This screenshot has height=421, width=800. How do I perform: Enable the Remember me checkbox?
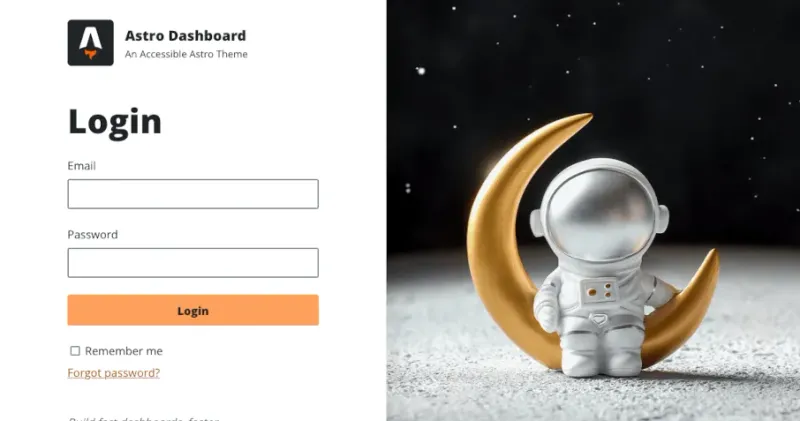pyautogui.click(x=75, y=351)
